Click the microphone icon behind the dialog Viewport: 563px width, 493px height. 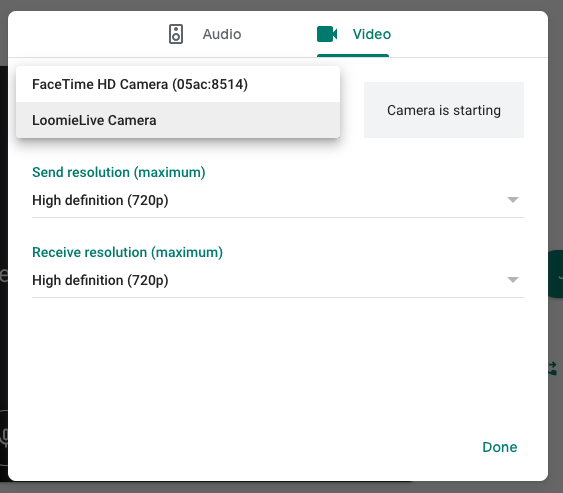pyautogui.click(x=4, y=436)
